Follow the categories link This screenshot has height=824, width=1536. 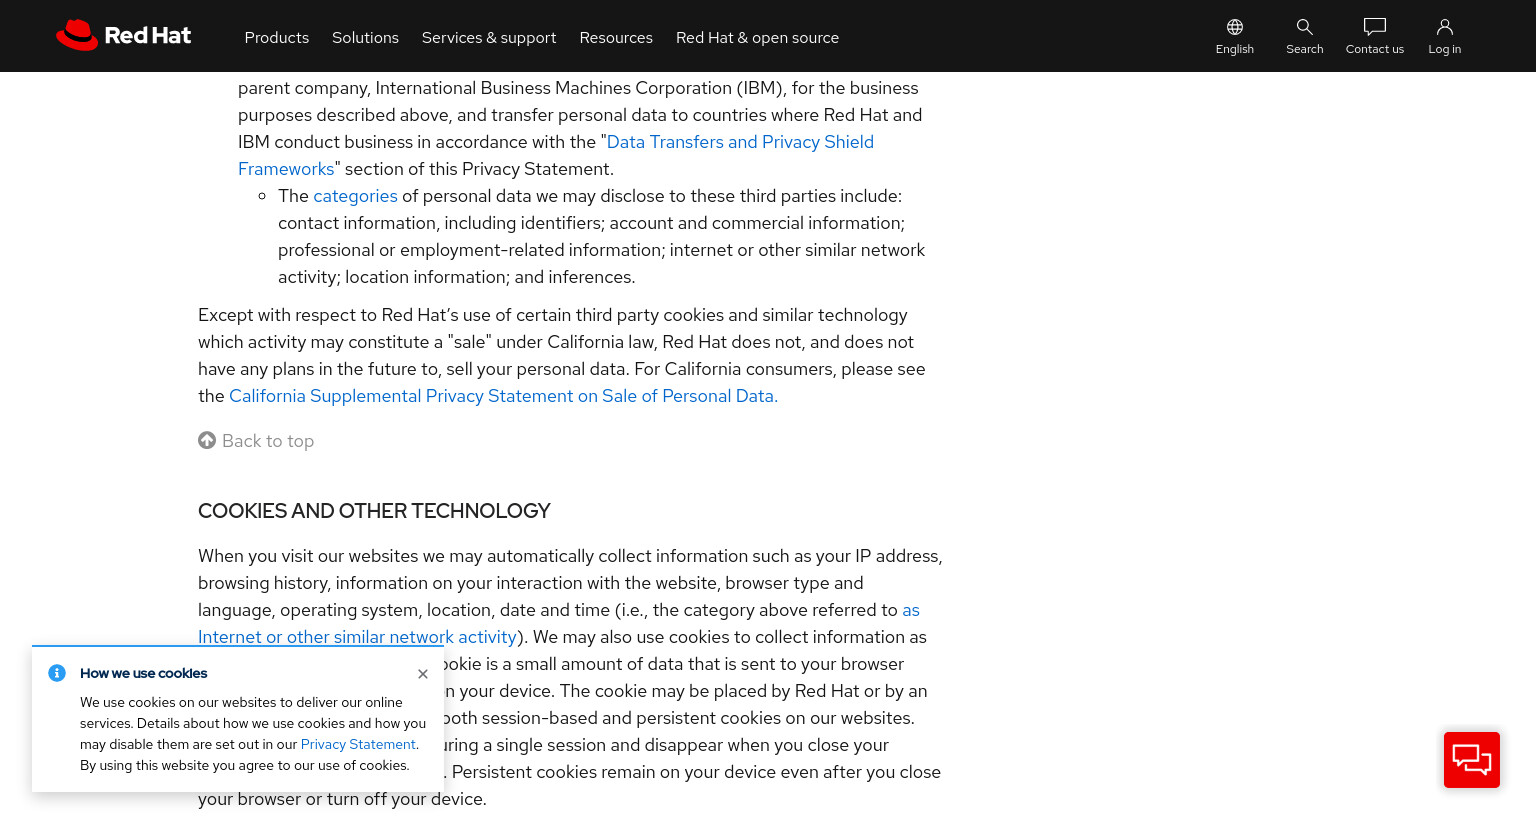click(x=355, y=196)
